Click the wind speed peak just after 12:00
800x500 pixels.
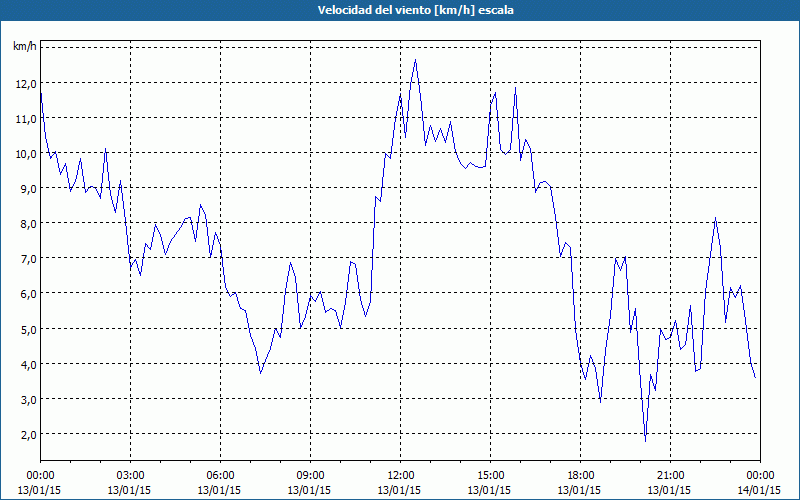tap(415, 60)
